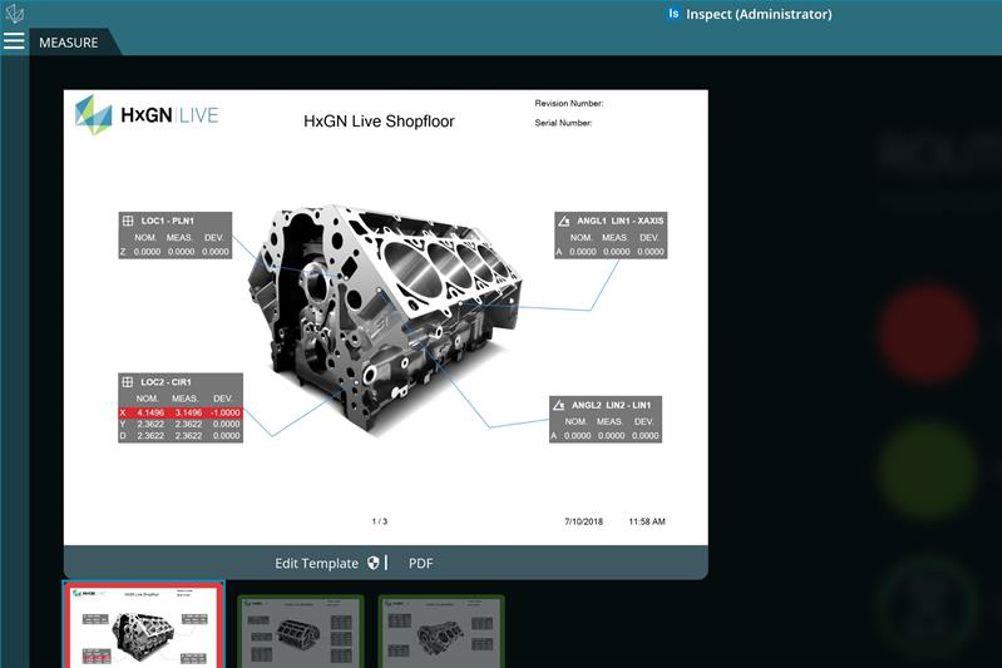Click the Y 2.3622 row in LOC2

[180, 424]
